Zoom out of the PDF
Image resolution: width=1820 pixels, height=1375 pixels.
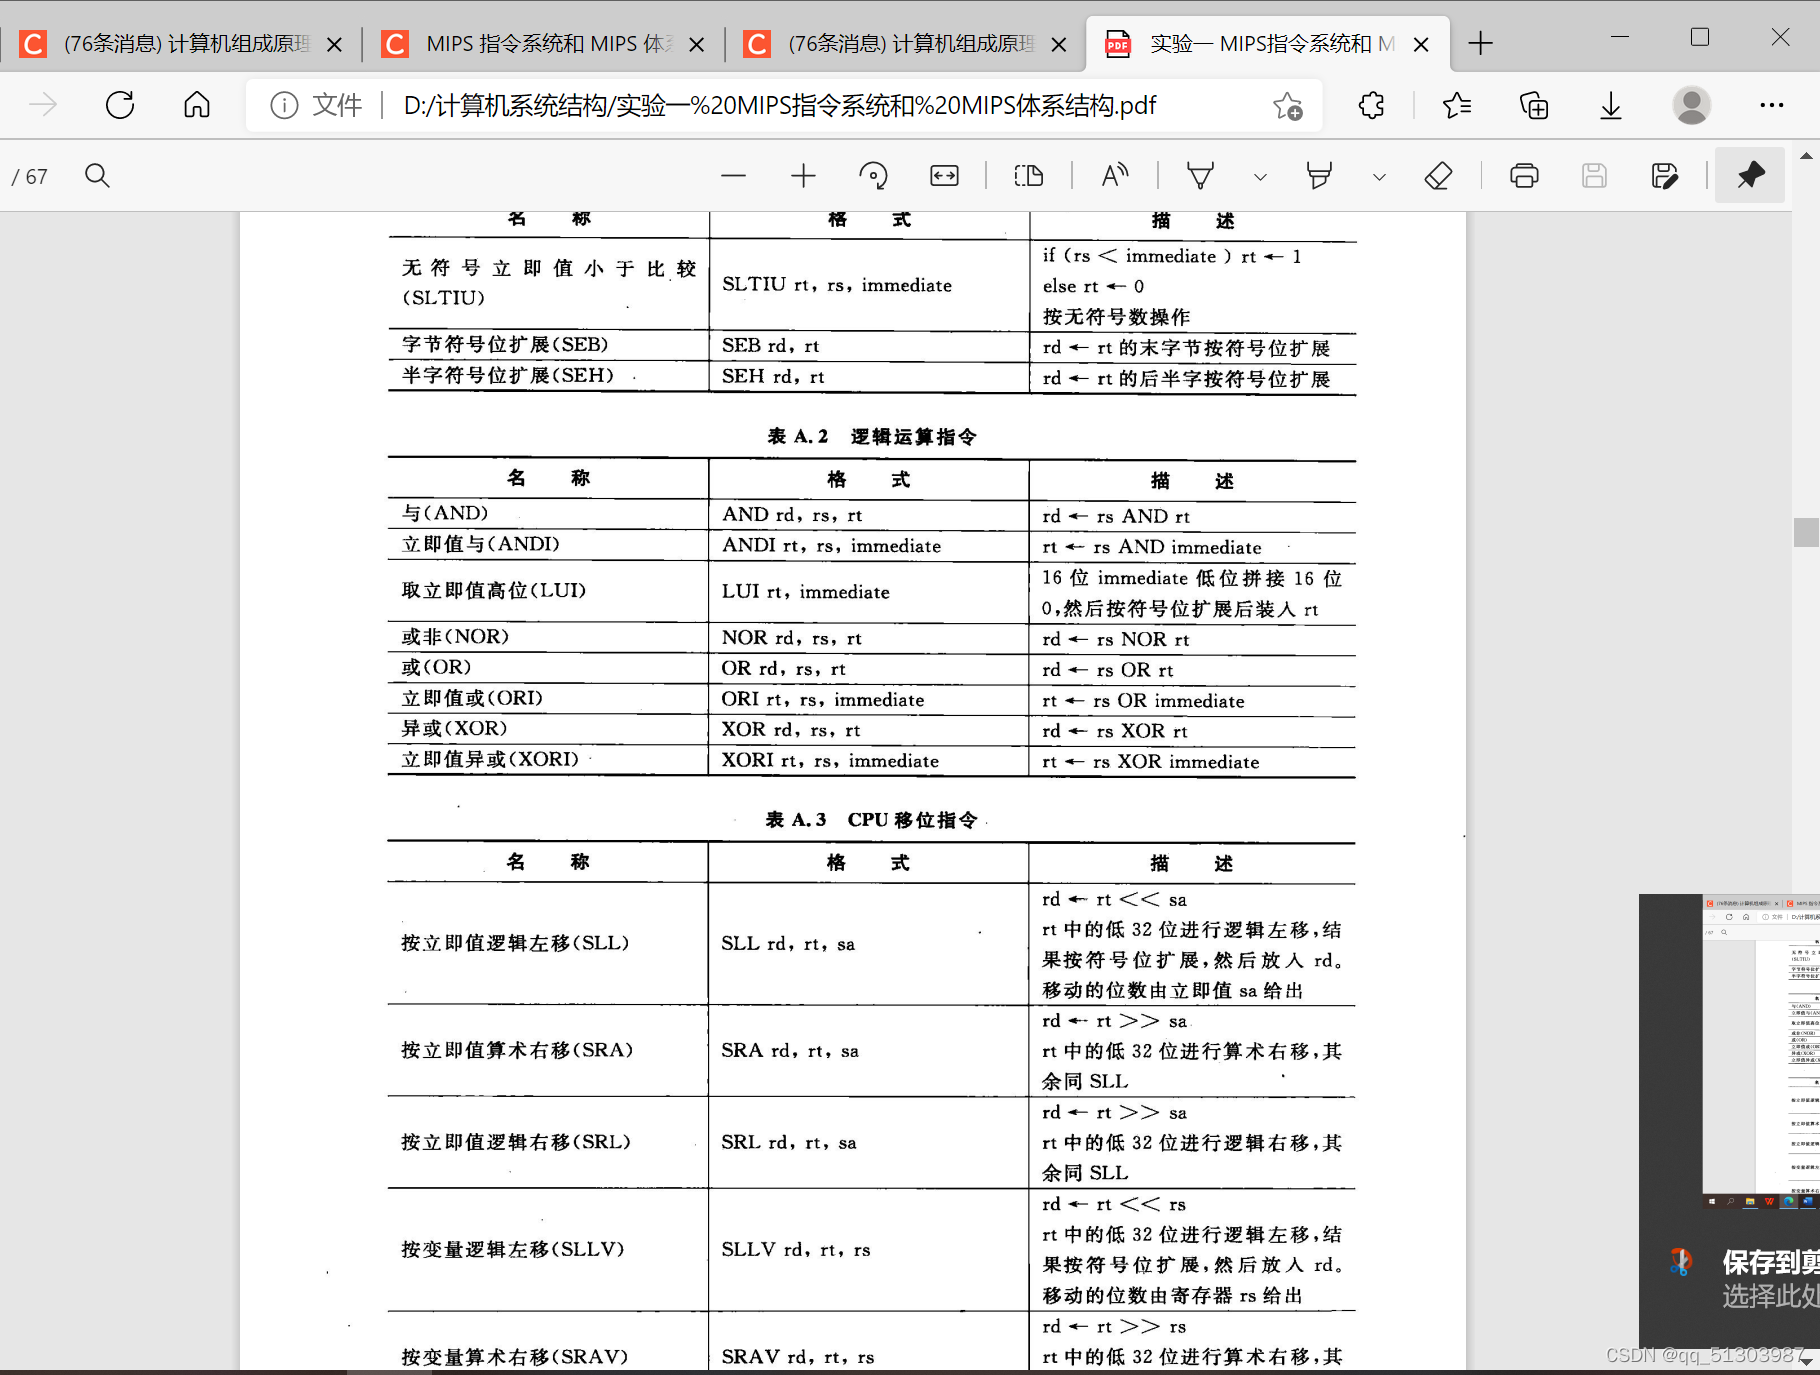(x=733, y=176)
